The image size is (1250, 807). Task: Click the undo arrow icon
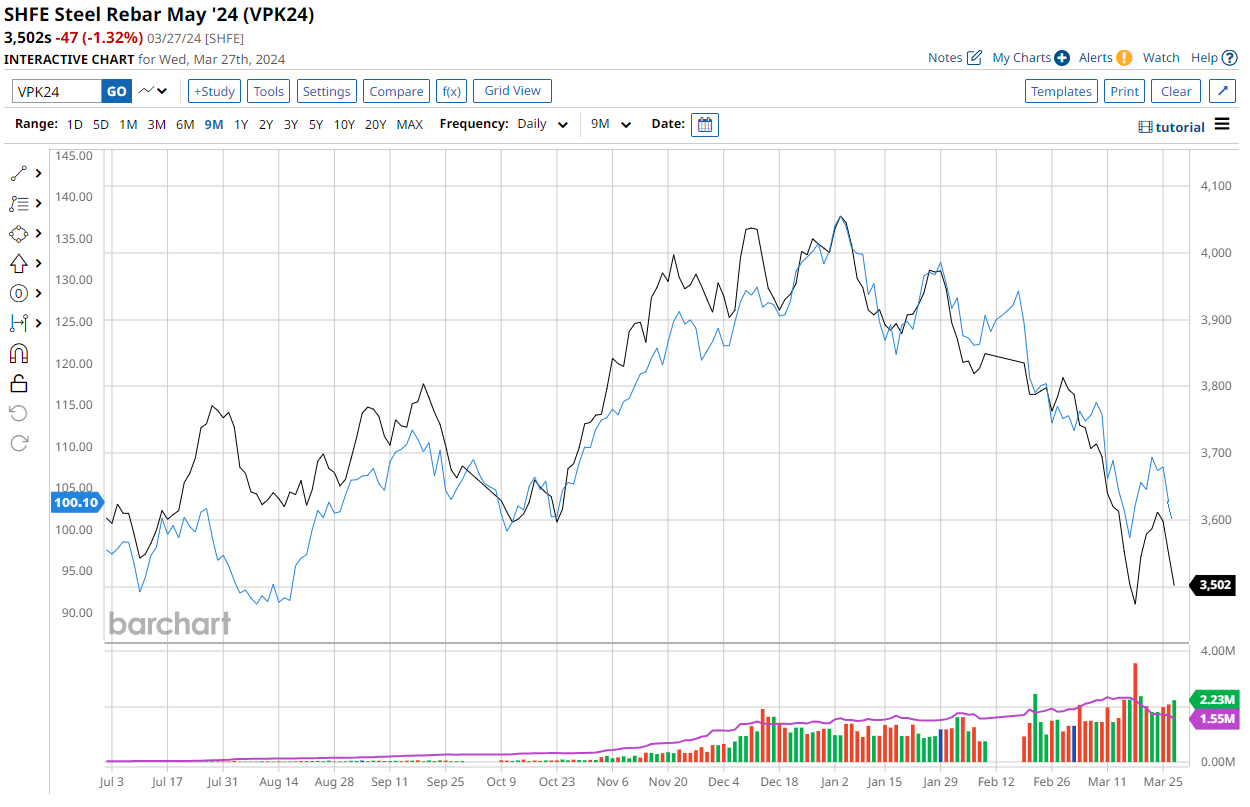(x=19, y=413)
